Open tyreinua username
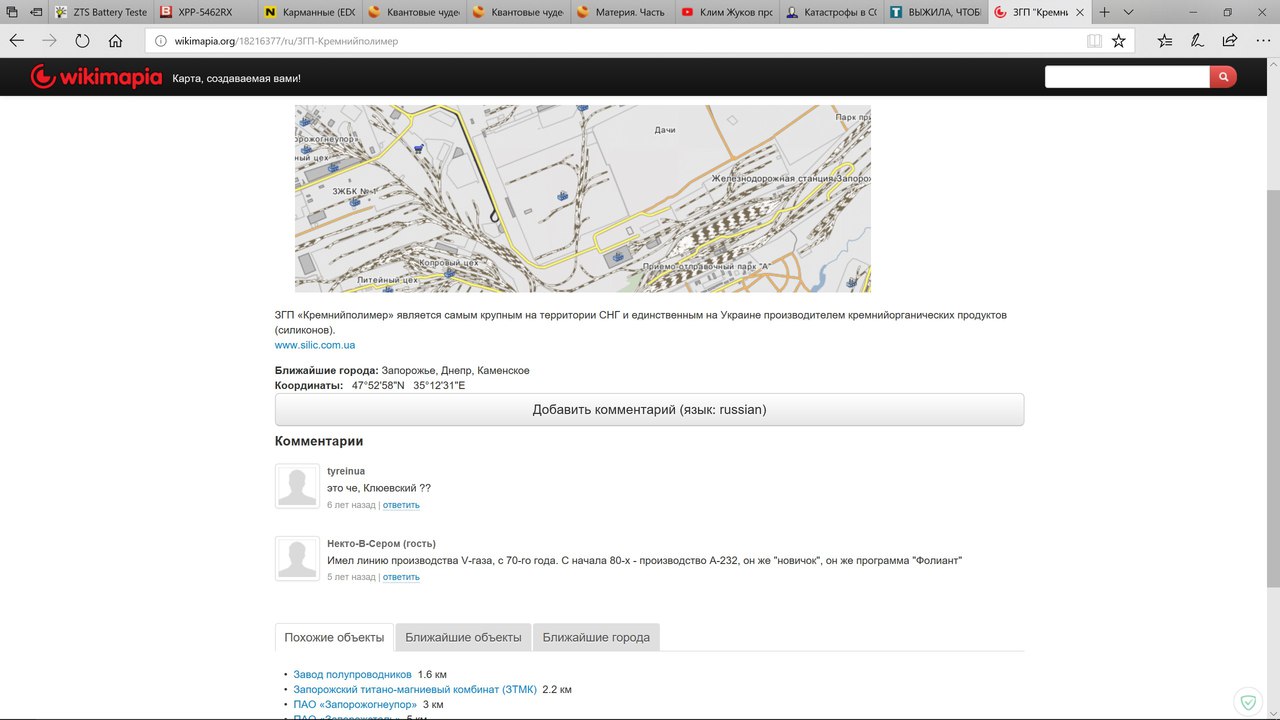Image resolution: width=1280 pixels, height=720 pixels. pyautogui.click(x=346, y=471)
